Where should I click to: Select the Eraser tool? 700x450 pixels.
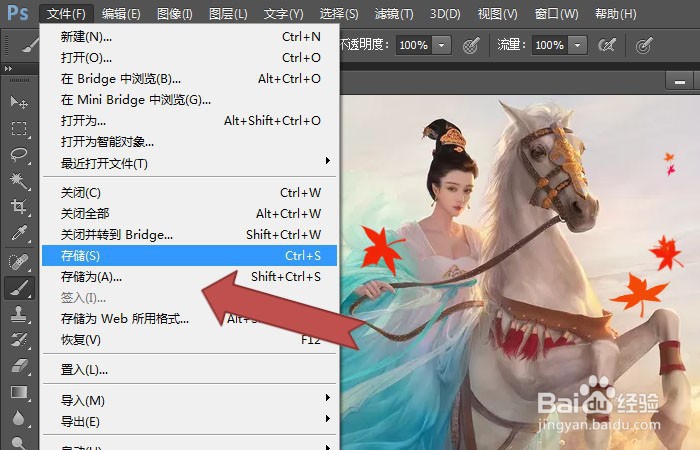[x=19, y=366]
